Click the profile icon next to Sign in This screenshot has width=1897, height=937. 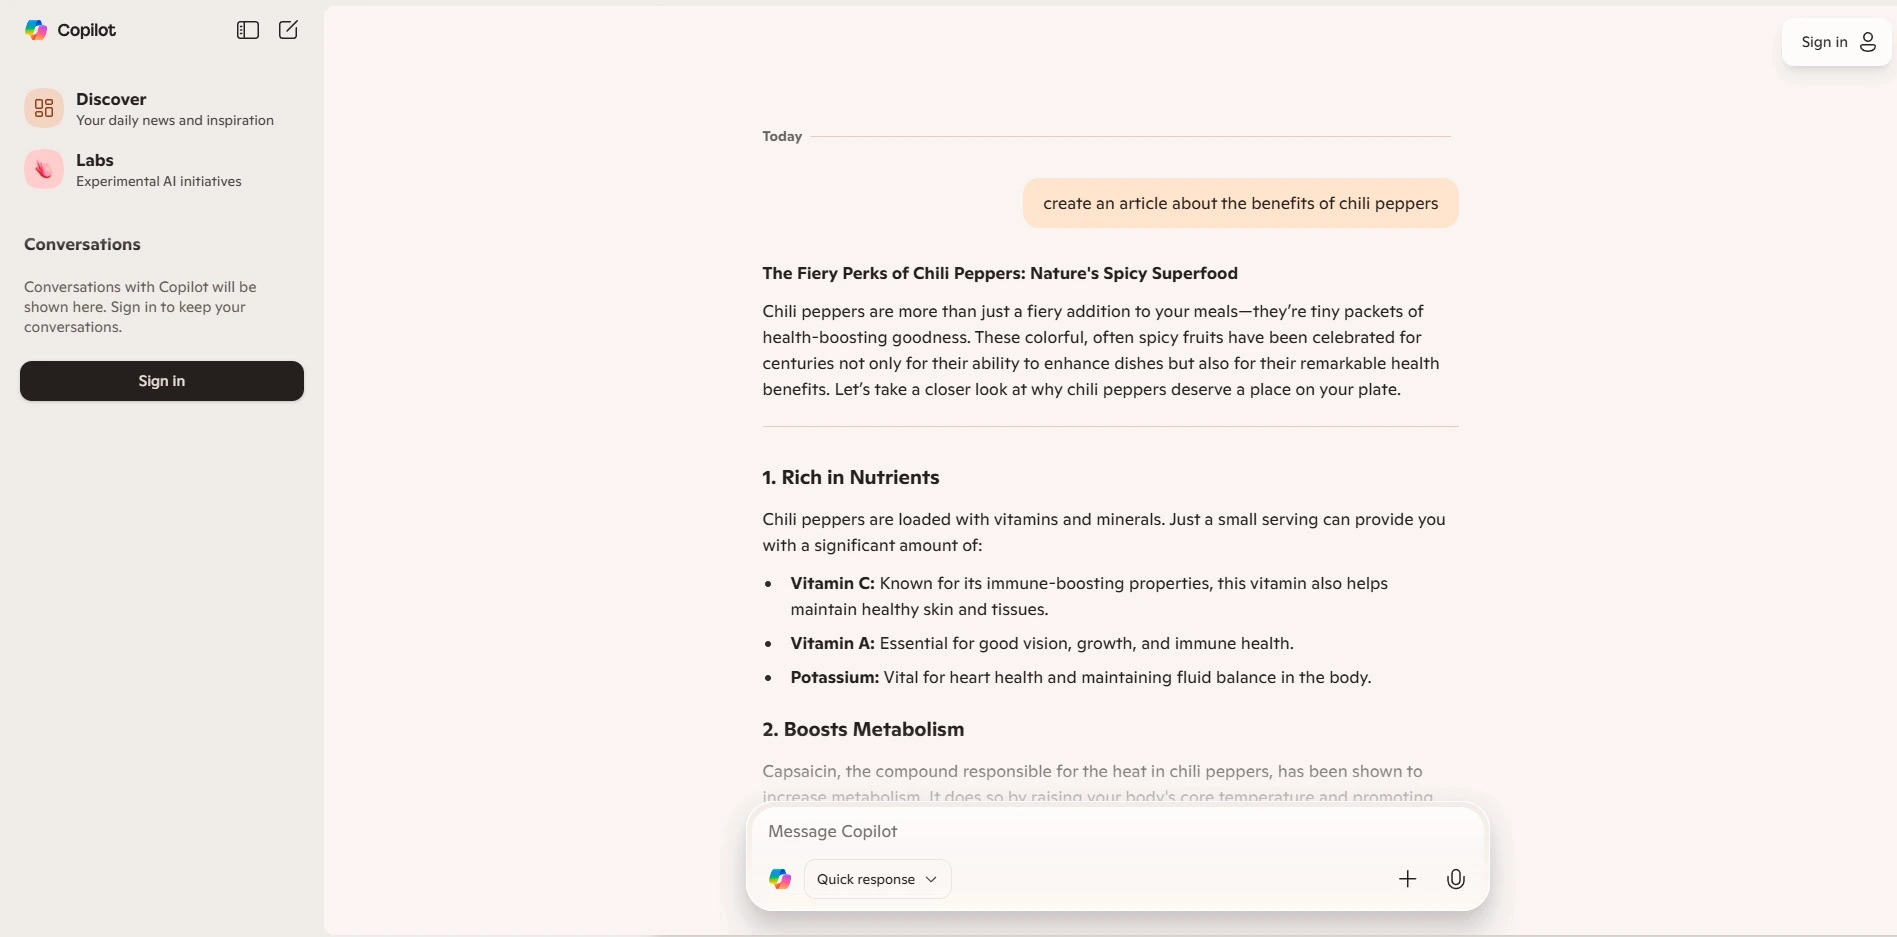click(x=1868, y=42)
